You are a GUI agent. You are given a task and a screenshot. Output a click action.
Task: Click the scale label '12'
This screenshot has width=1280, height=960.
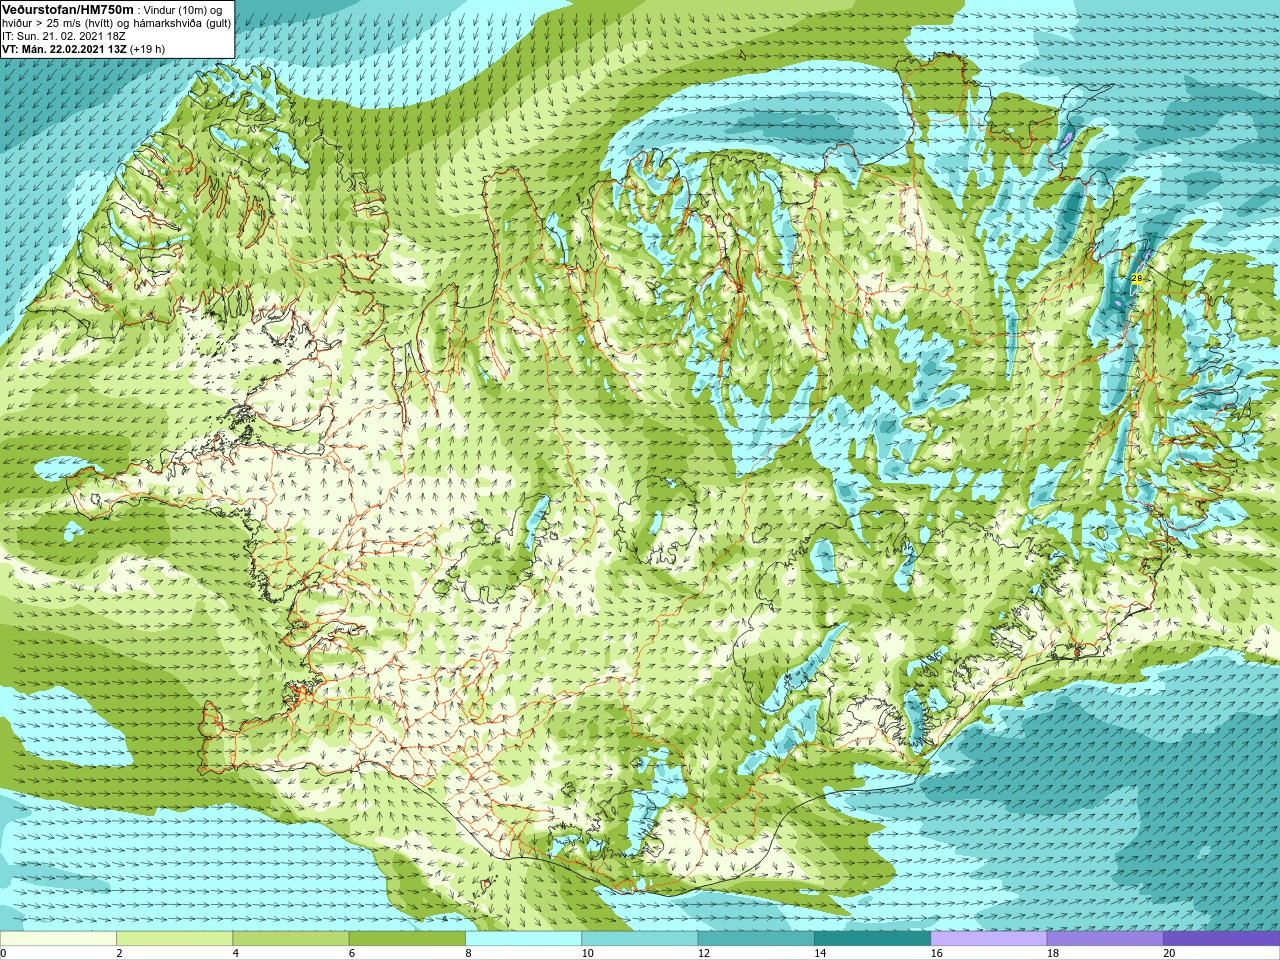[704, 953]
